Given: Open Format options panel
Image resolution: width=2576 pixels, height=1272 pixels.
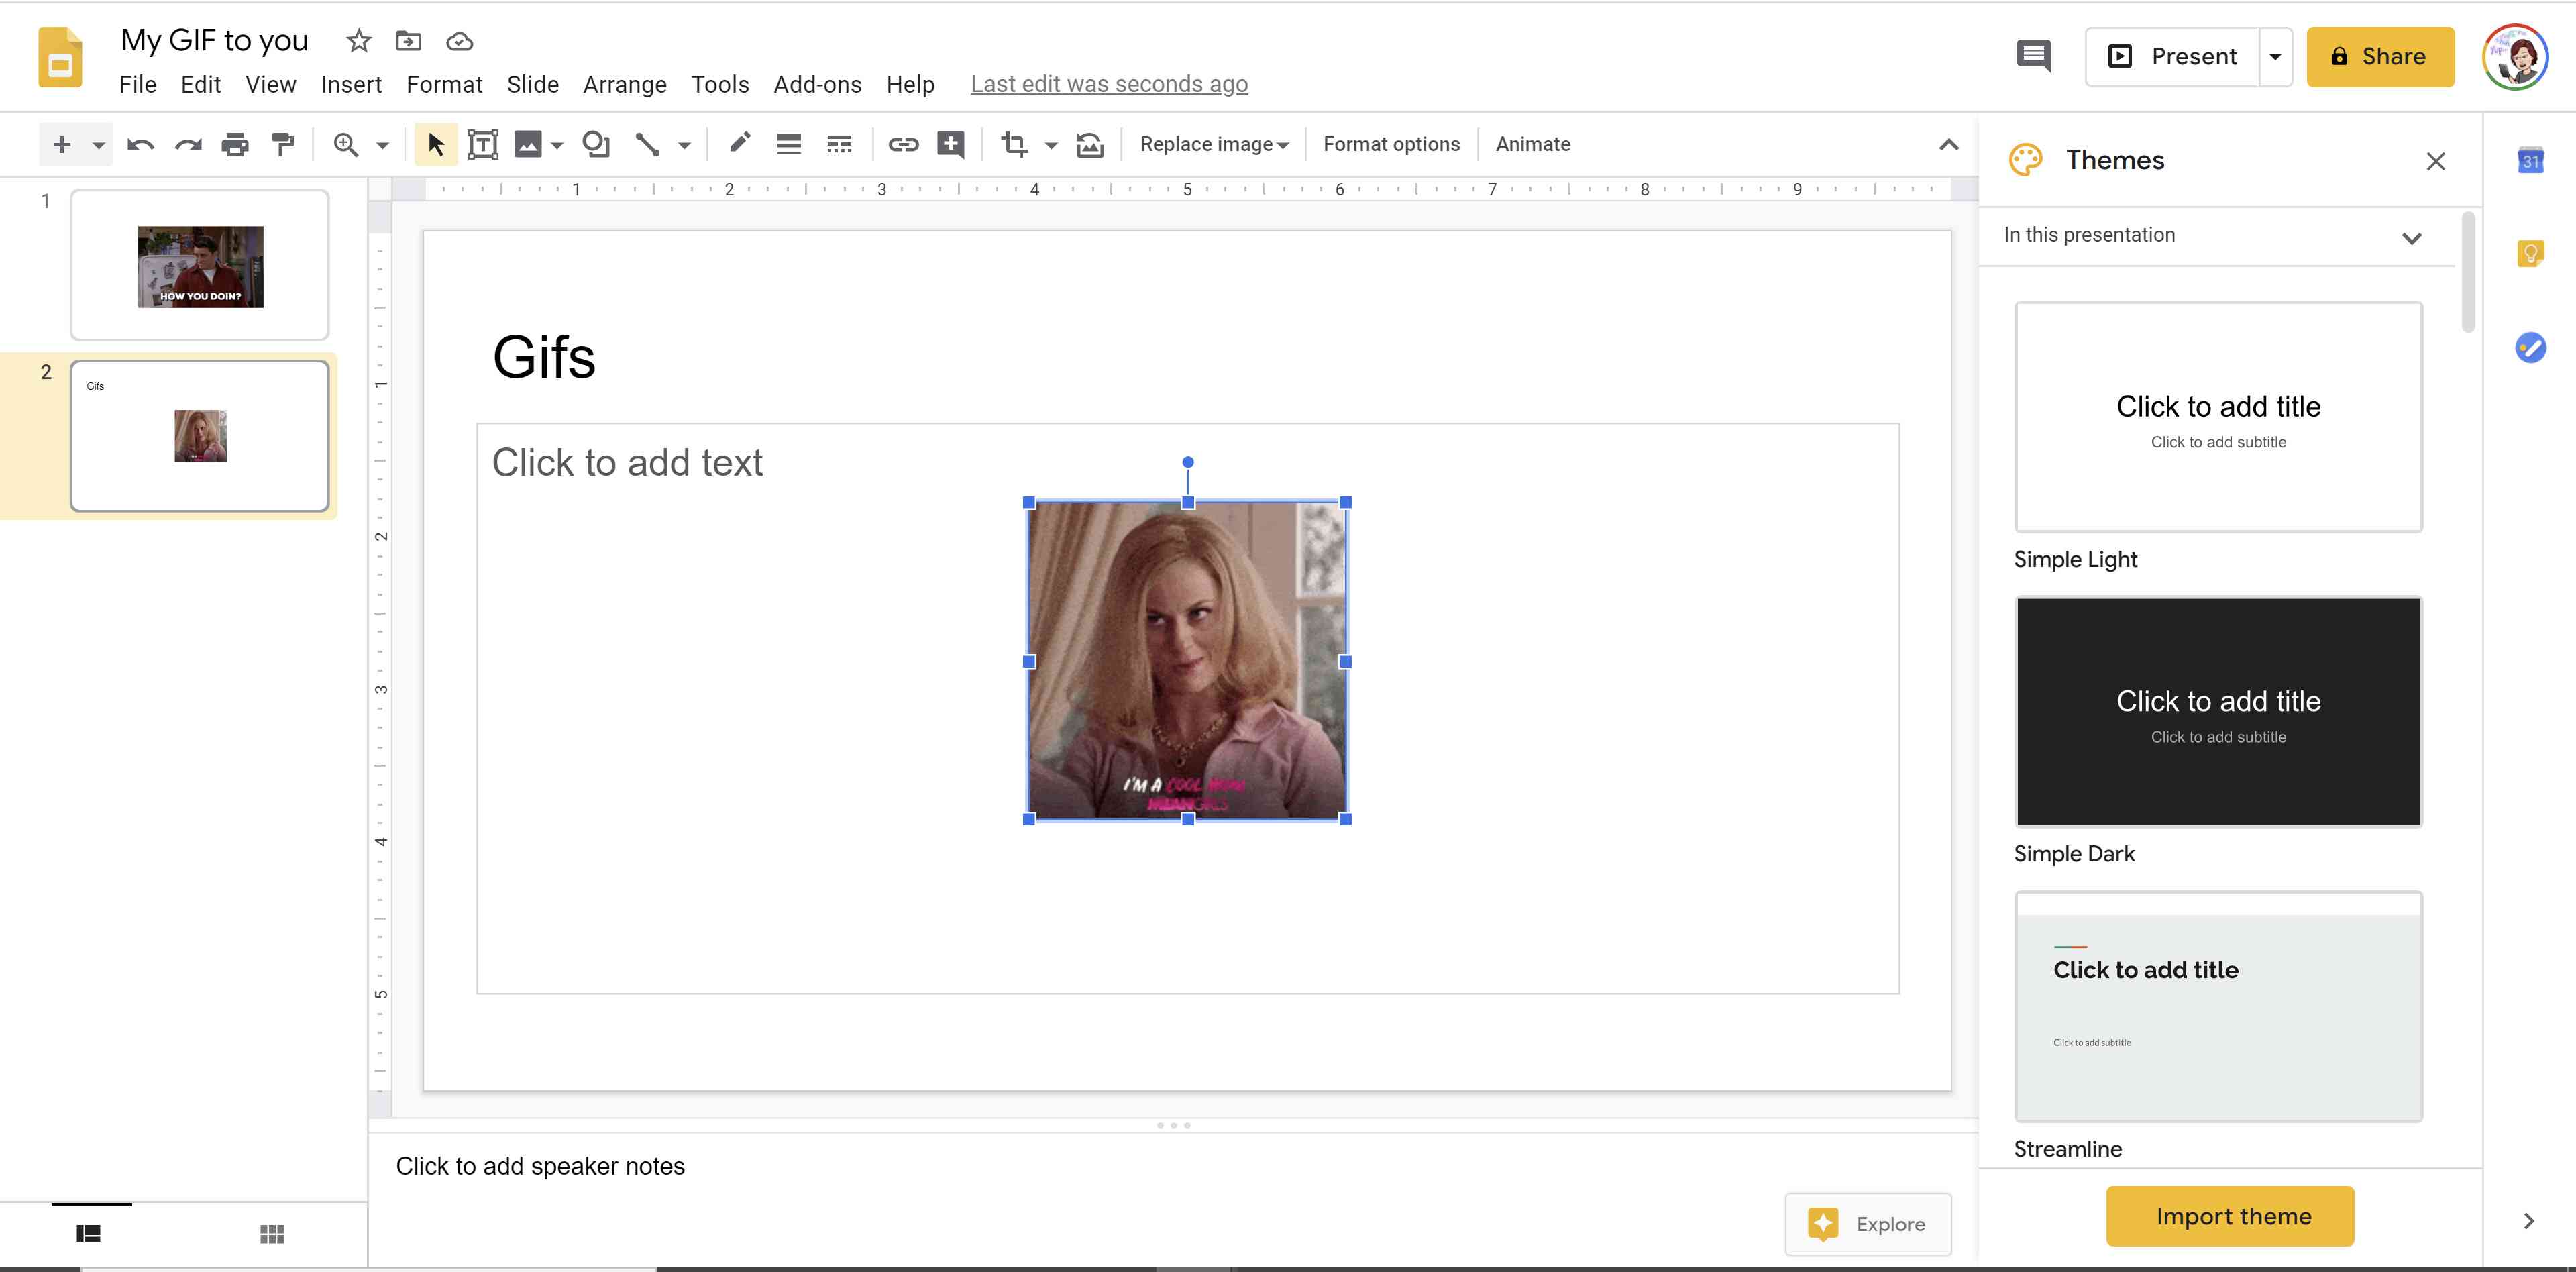Looking at the screenshot, I should [x=1391, y=144].
